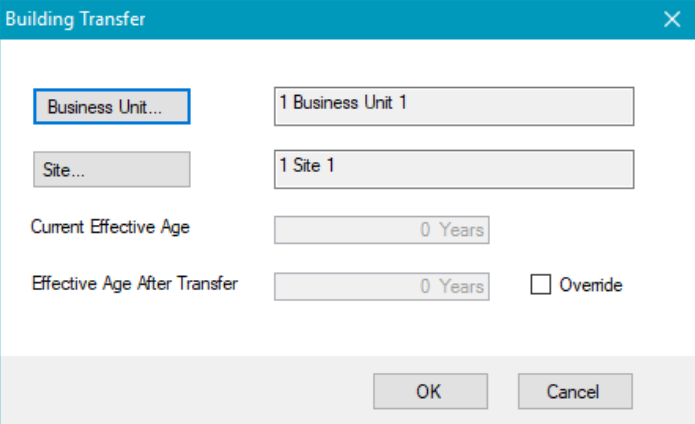Click the '1 Site 1' text
Screen dimensions: 695x424
point(307,165)
